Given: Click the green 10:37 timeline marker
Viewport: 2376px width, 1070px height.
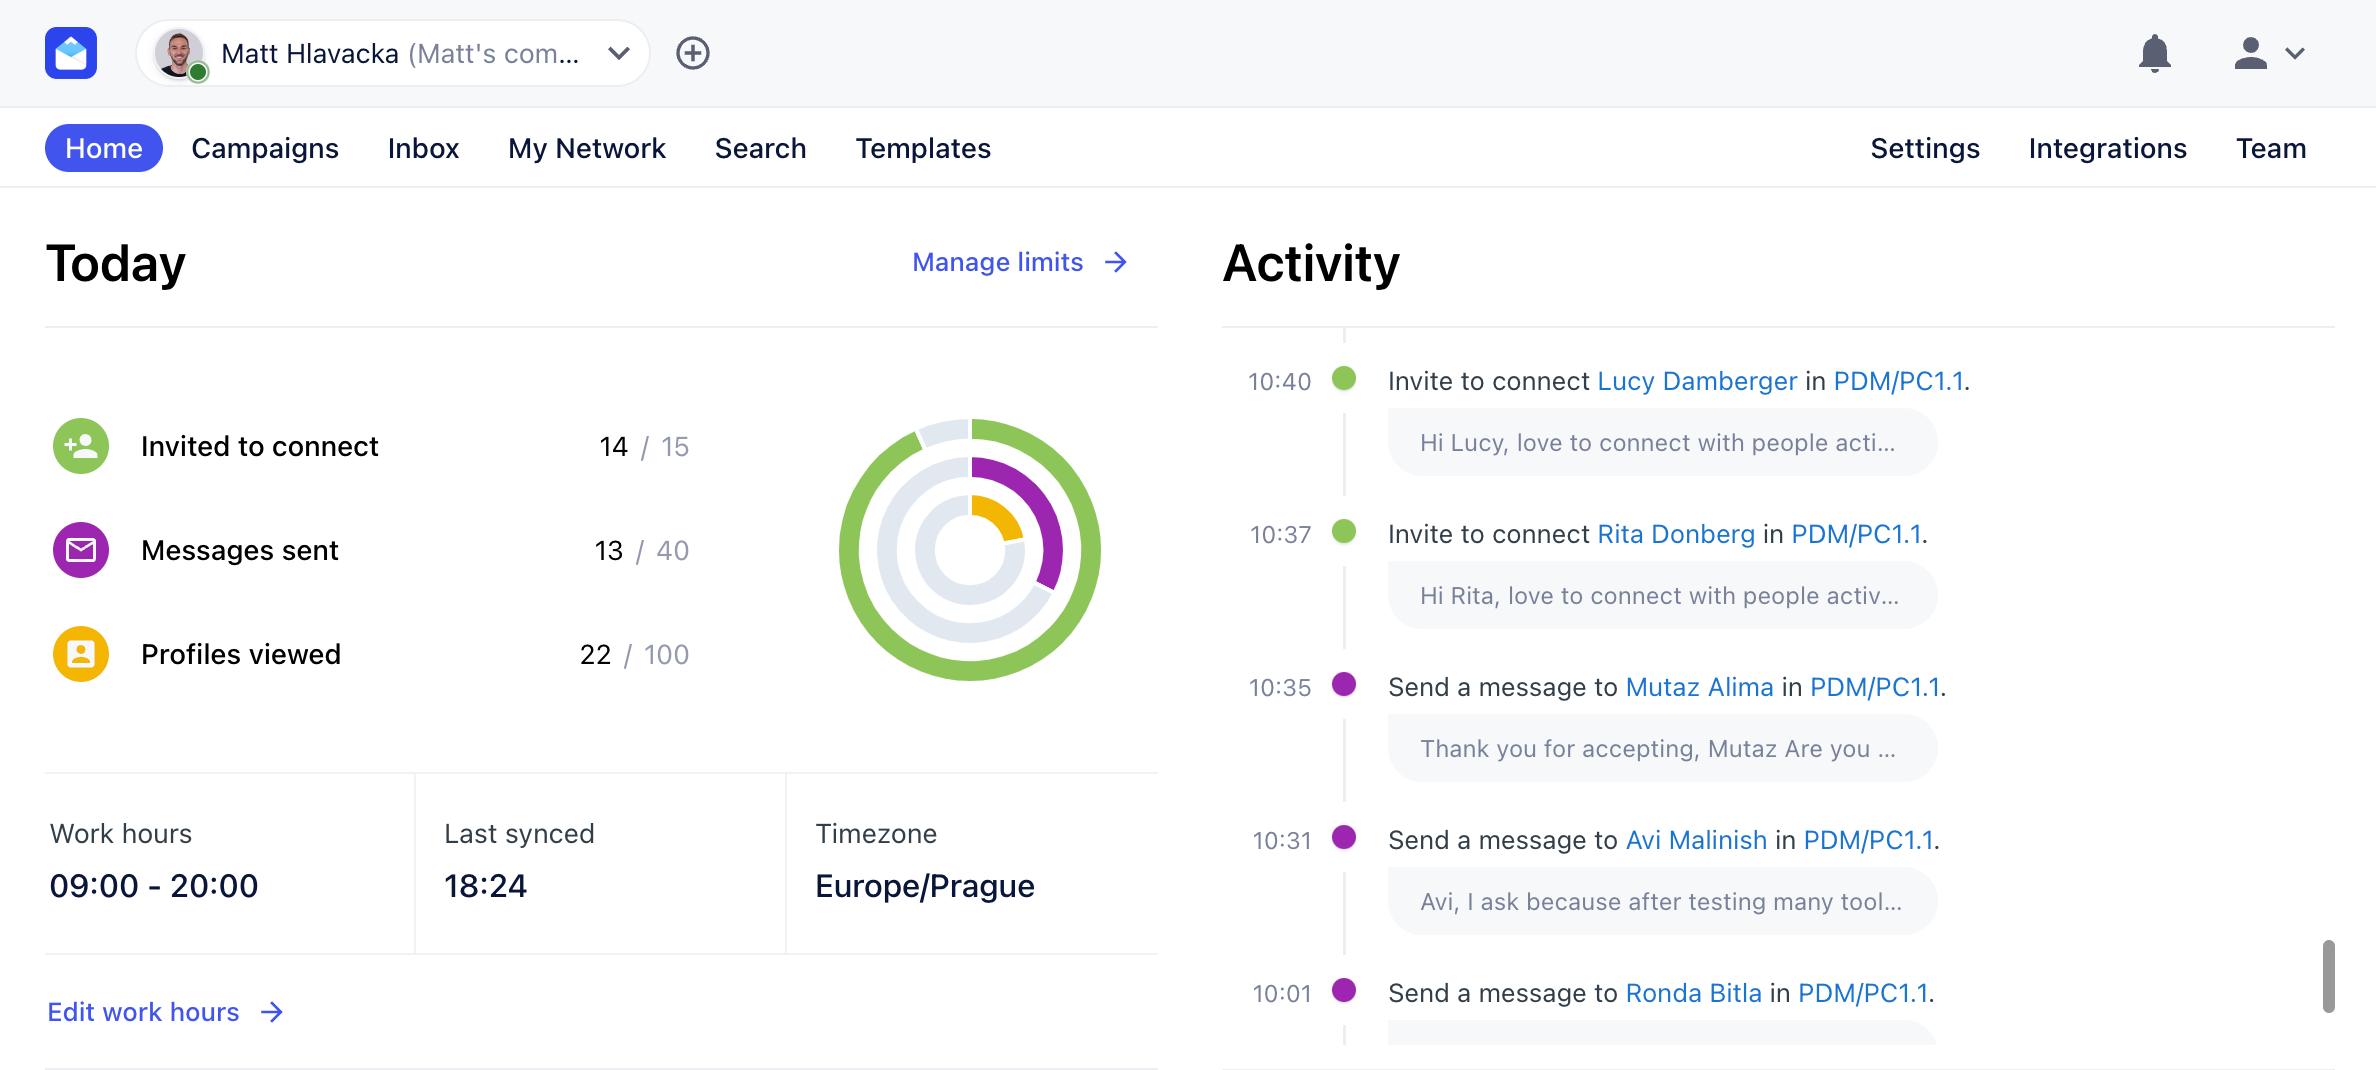Looking at the screenshot, I should (x=1344, y=531).
